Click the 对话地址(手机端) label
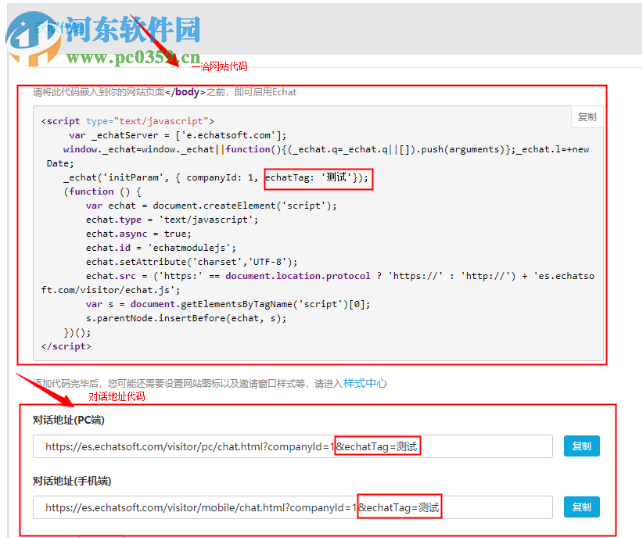This screenshot has width=642, height=538. click(x=72, y=481)
